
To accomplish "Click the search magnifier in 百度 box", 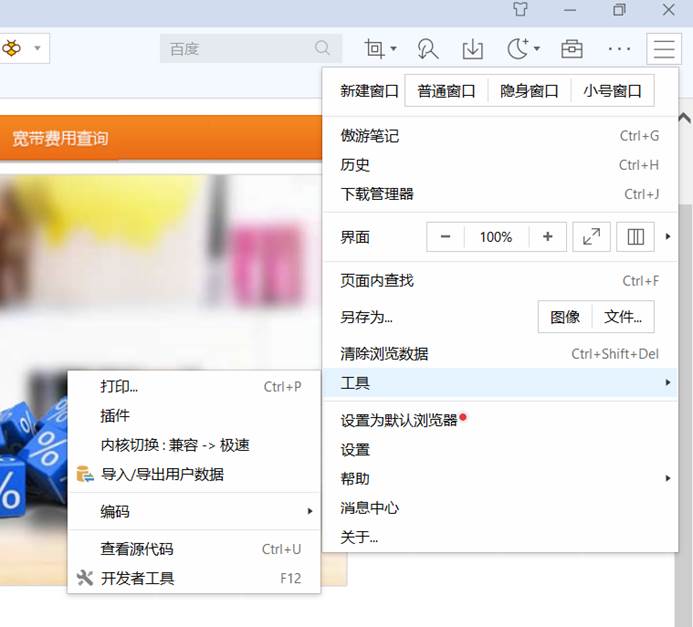I will (x=322, y=48).
